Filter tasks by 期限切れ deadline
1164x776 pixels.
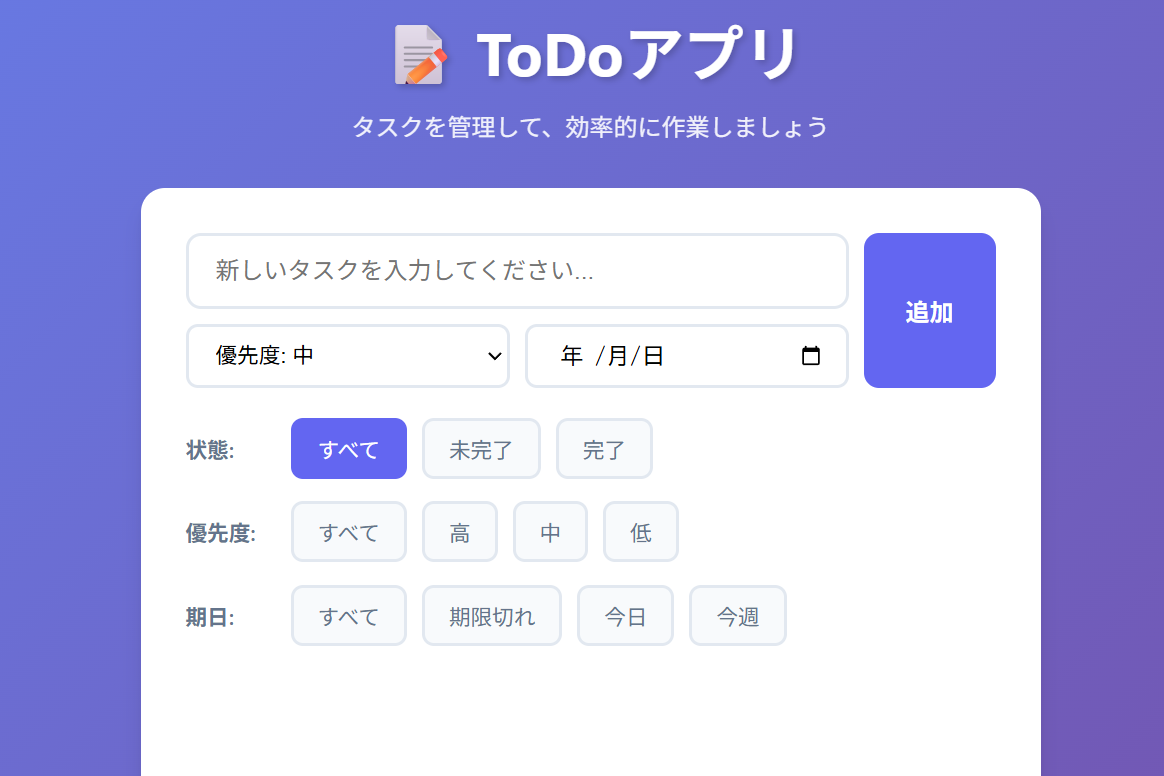491,615
